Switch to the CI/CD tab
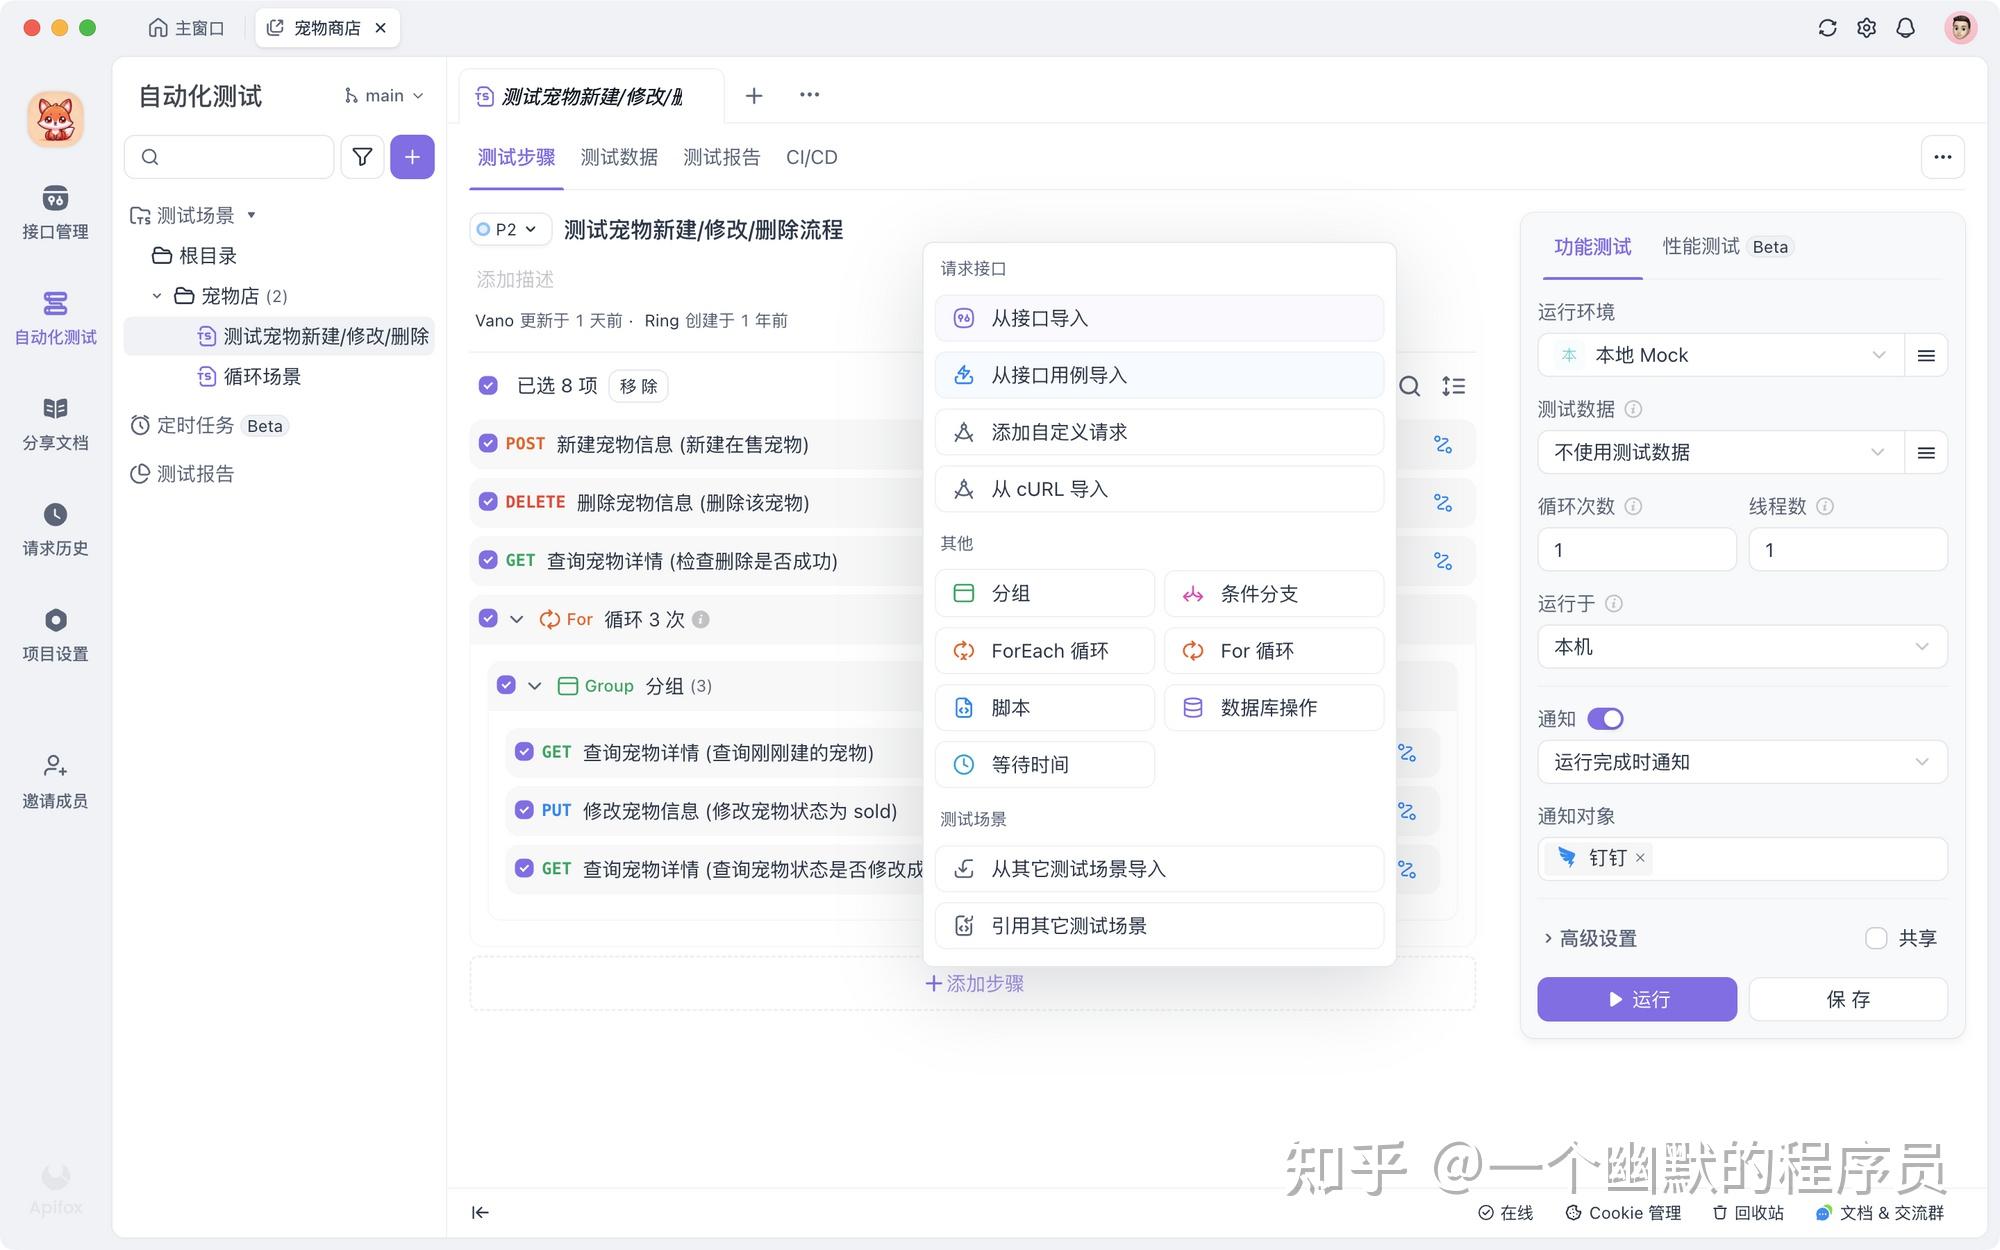The width and height of the screenshot is (2000, 1250). (811, 157)
